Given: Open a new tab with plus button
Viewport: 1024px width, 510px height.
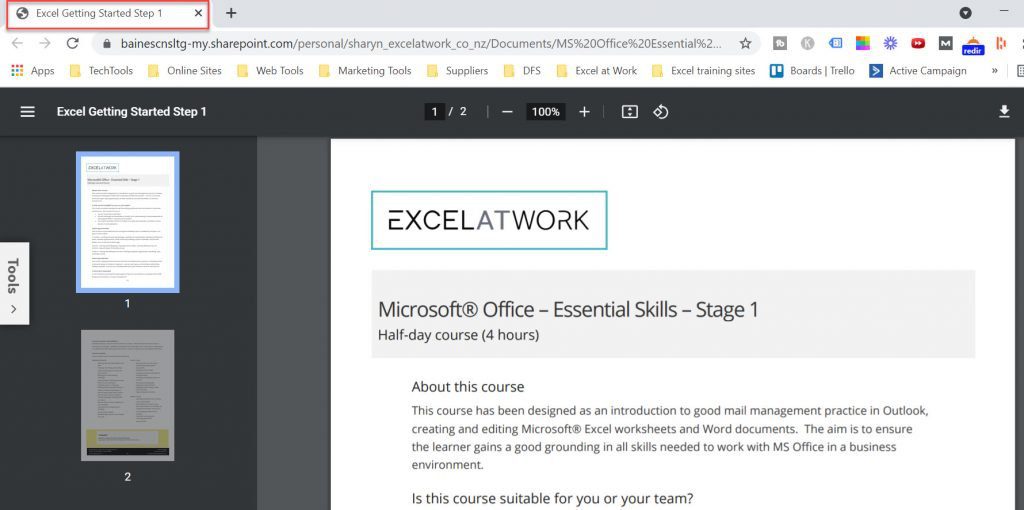Looking at the screenshot, I should 231,13.
